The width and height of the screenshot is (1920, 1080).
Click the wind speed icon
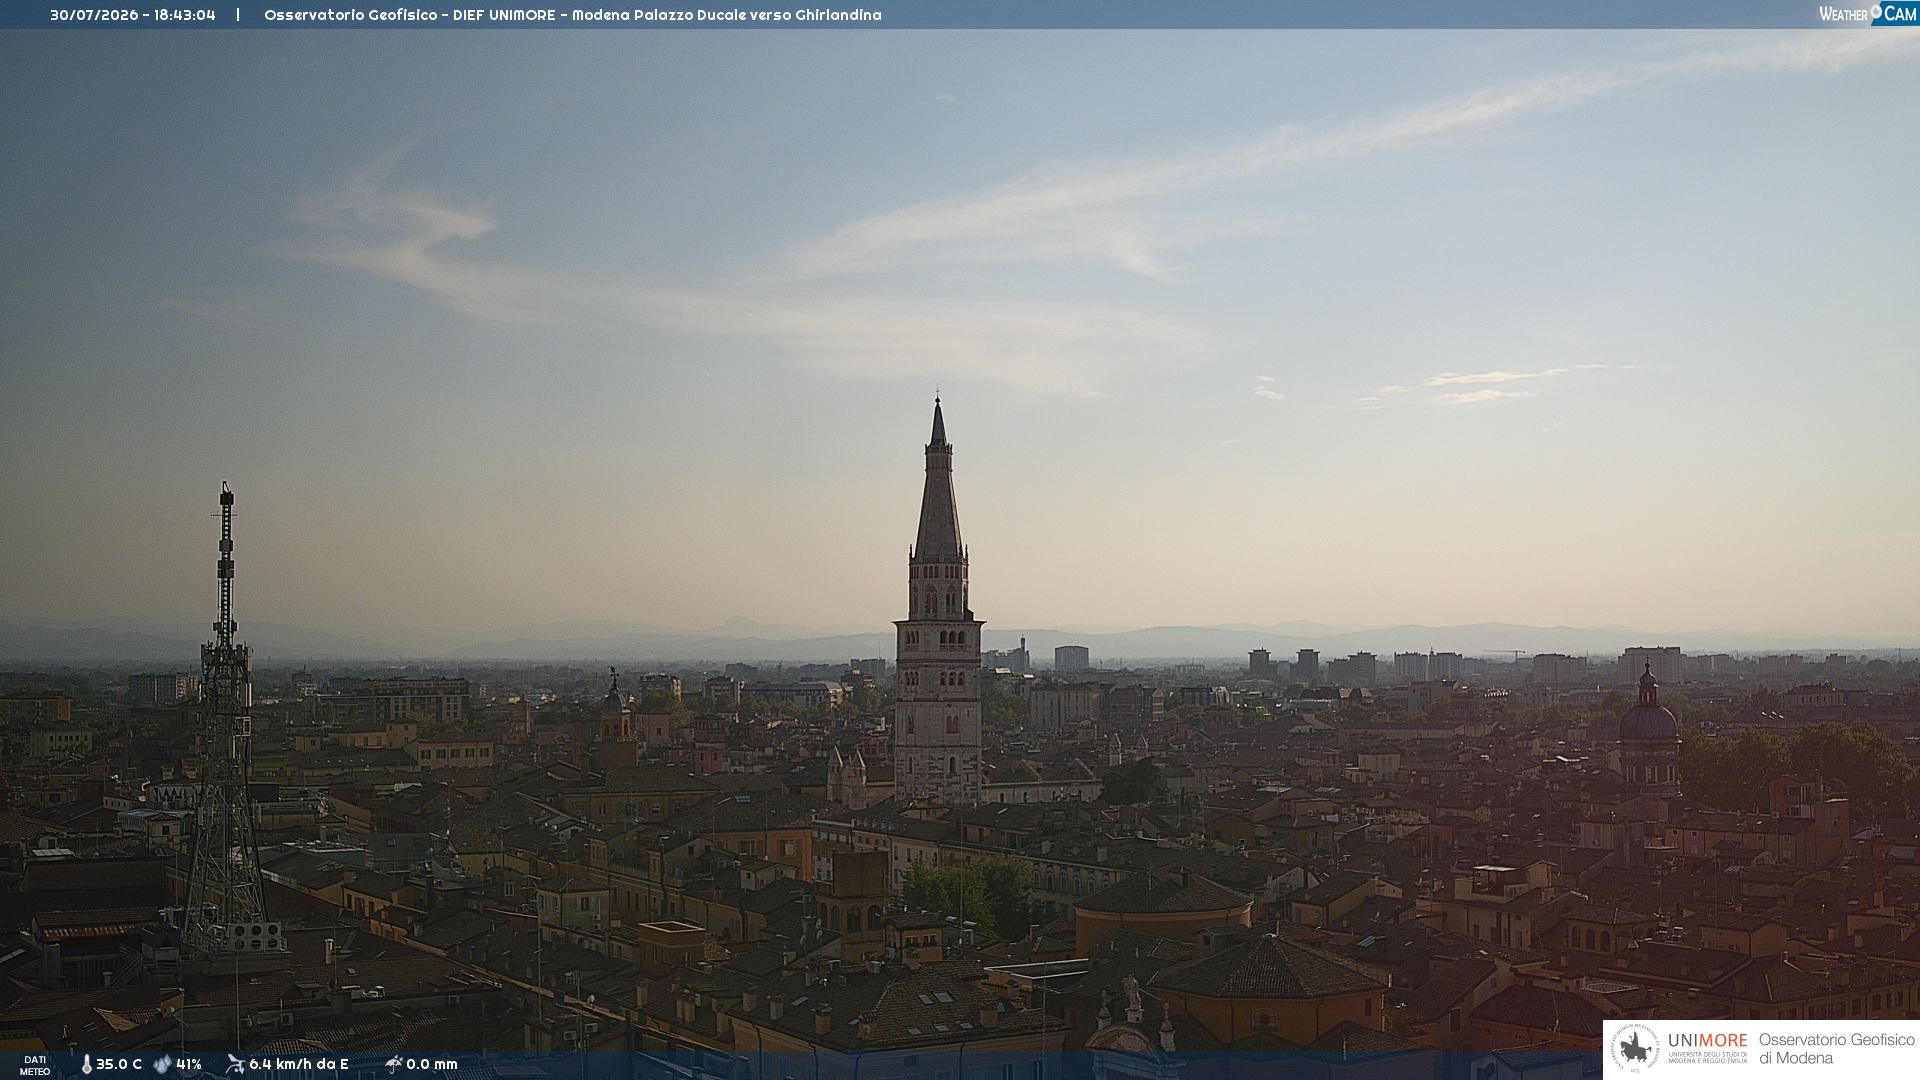(236, 1064)
